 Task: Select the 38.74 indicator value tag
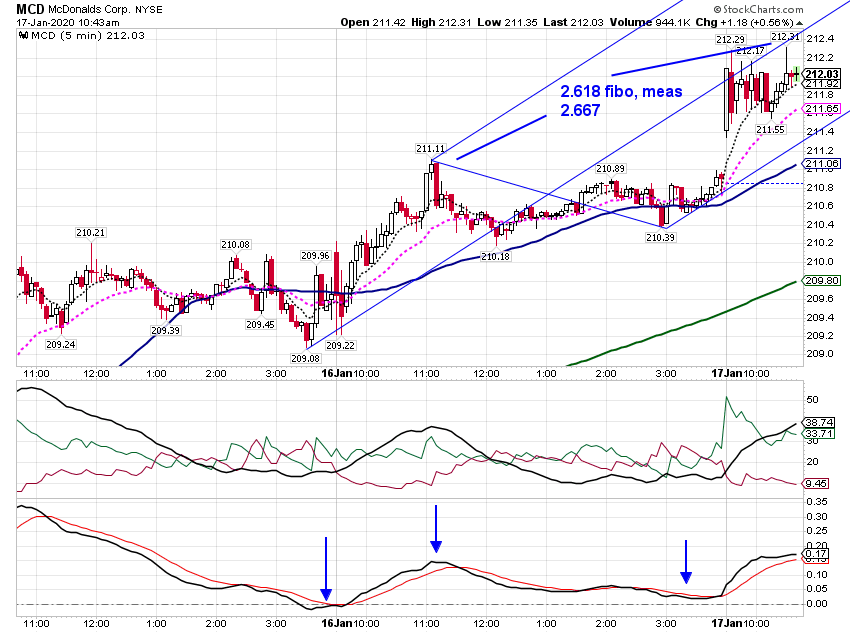820,422
